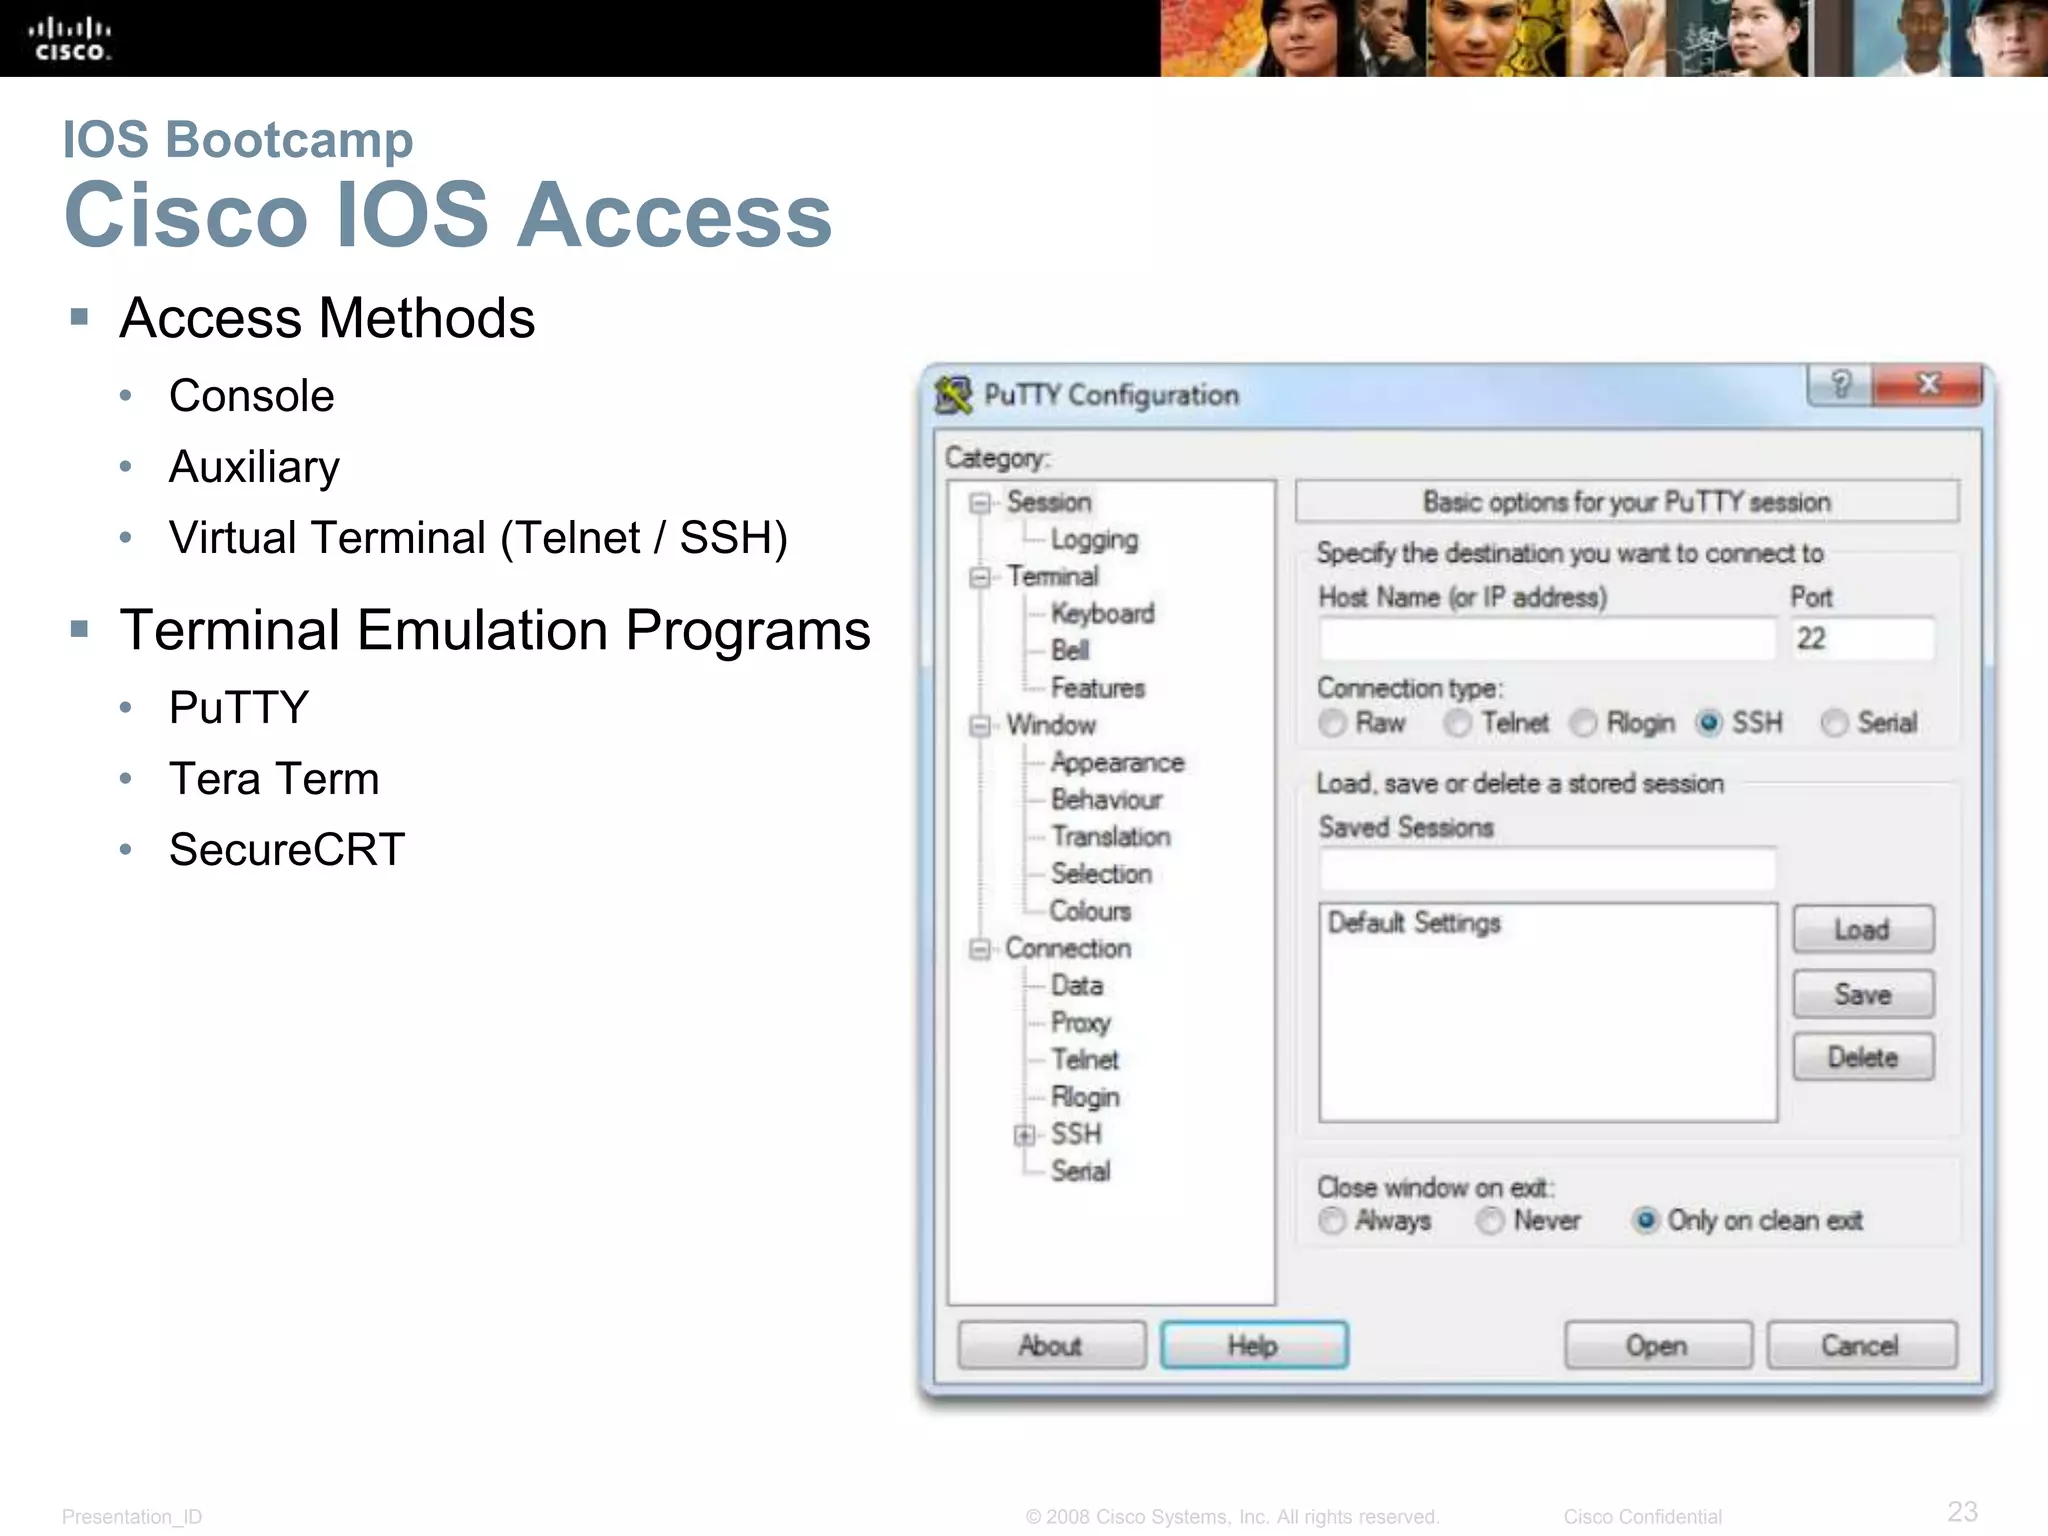Click the Cancel button
2048x1536 pixels.
(1861, 1345)
